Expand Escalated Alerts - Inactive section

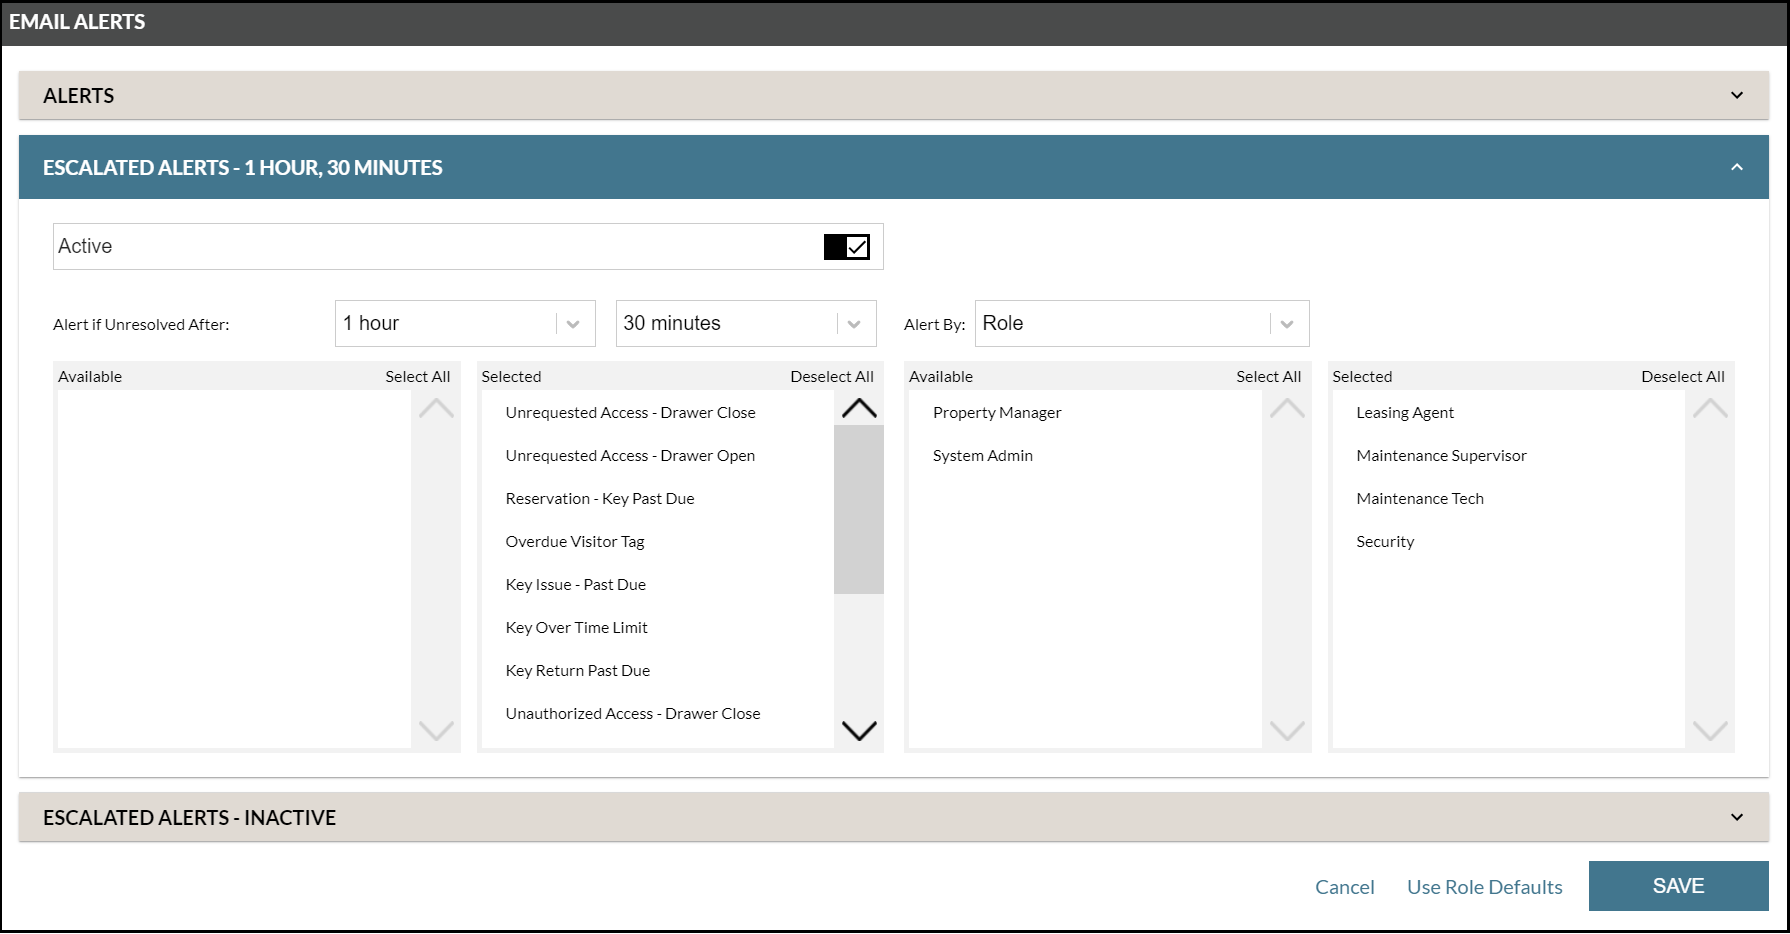1737,817
